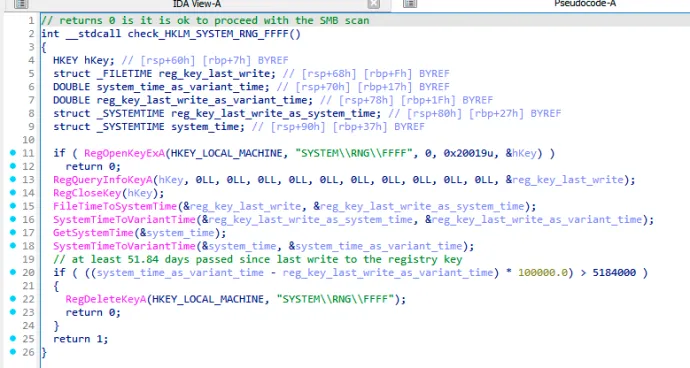Click the RegOpenKeyExA call

(125, 153)
